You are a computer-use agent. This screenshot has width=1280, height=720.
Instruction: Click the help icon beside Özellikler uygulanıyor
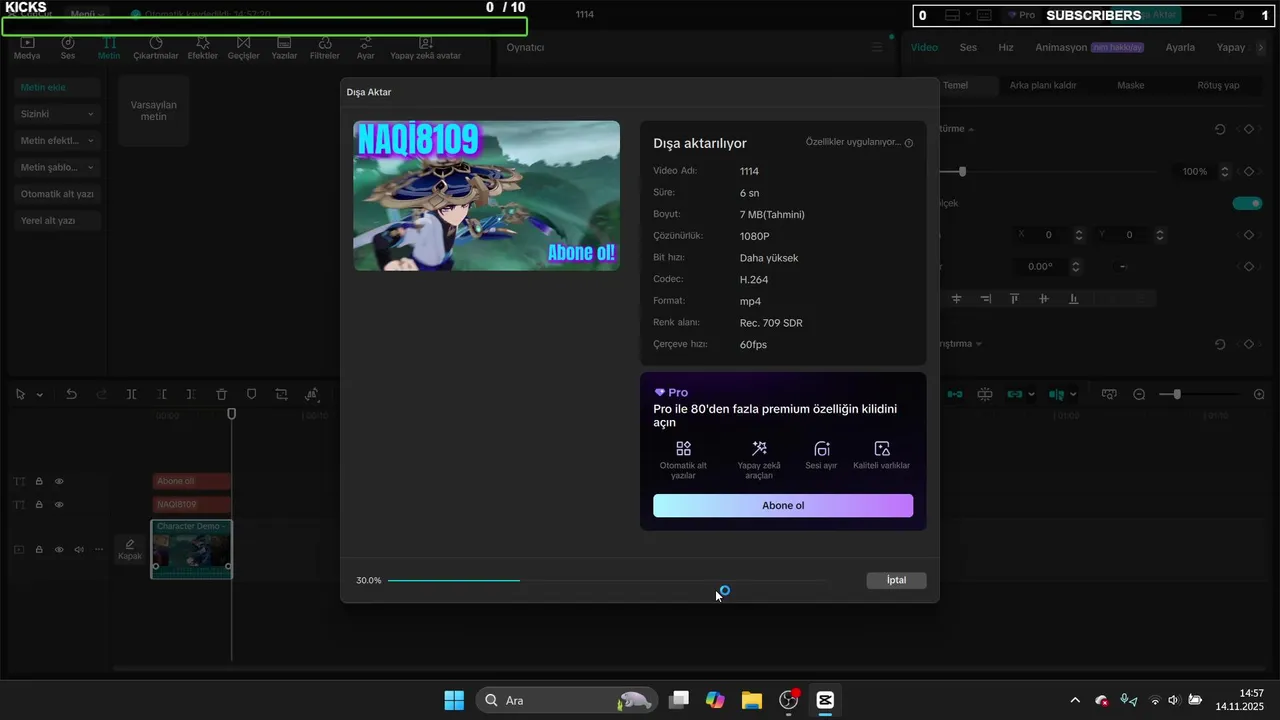click(x=909, y=143)
